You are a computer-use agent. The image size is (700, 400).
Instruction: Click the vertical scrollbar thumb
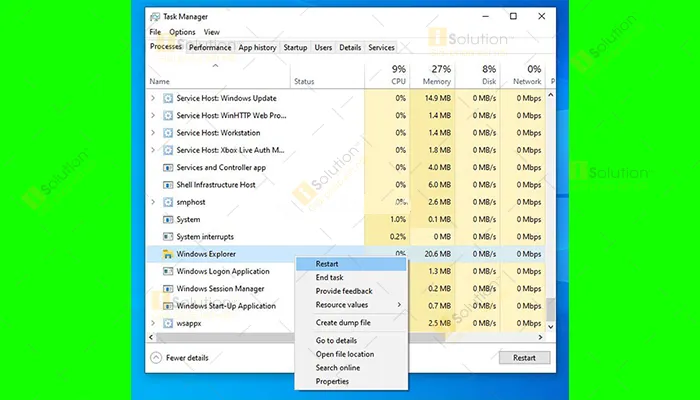coord(550,310)
